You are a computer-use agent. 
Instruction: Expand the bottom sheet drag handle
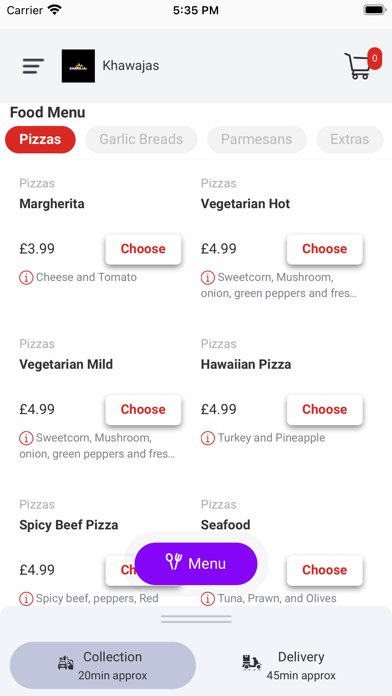tap(196, 619)
